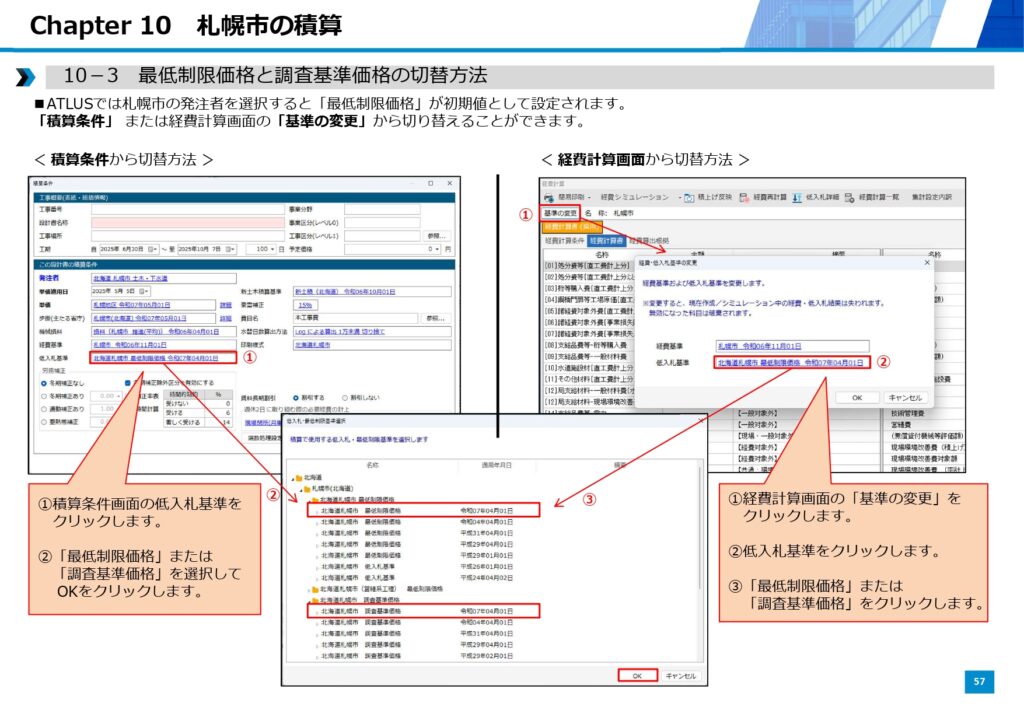Select the 経費計算書 tab
1024x724 pixels.
(x=606, y=241)
